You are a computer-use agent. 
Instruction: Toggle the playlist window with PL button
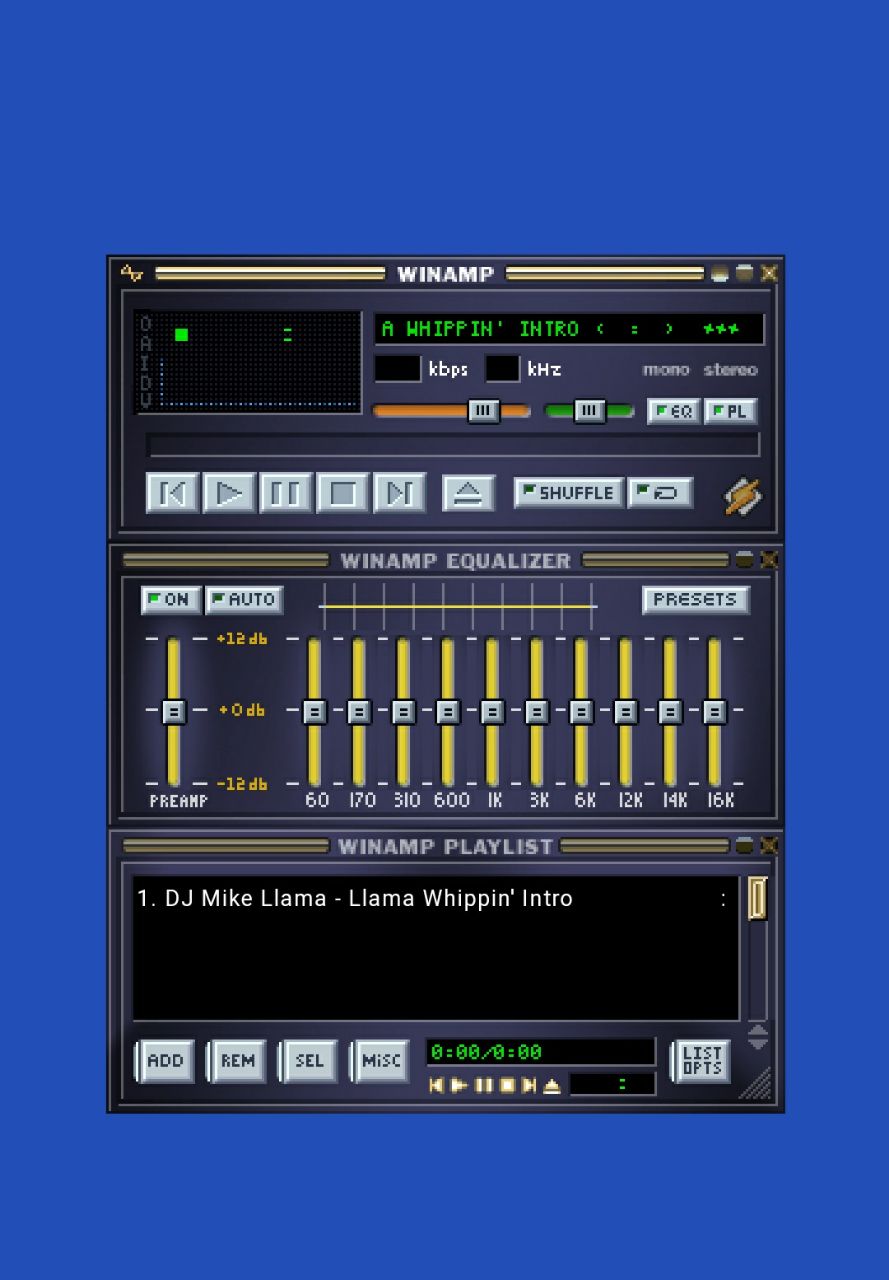pyautogui.click(x=730, y=411)
